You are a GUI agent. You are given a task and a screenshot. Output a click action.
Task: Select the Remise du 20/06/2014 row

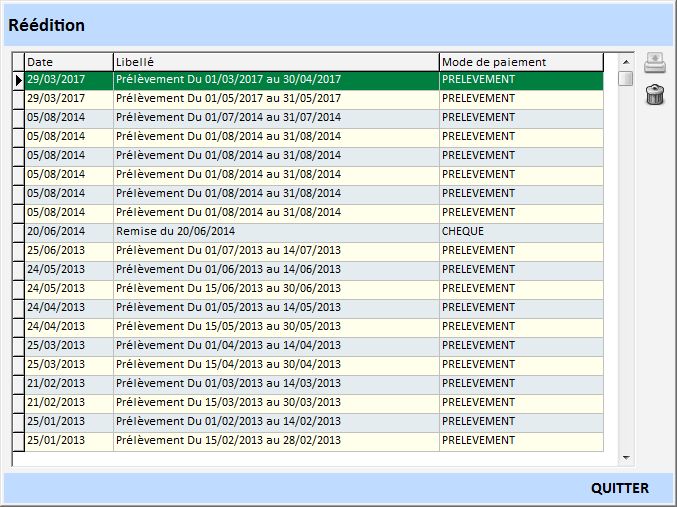coord(275,231)
